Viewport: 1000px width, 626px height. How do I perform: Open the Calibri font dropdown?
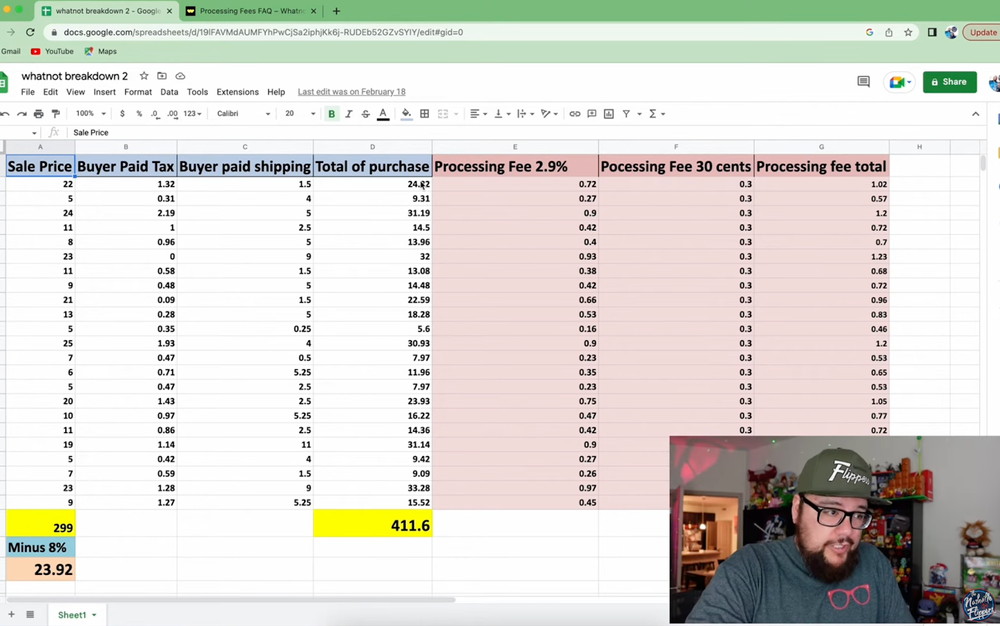click(243, 114)
